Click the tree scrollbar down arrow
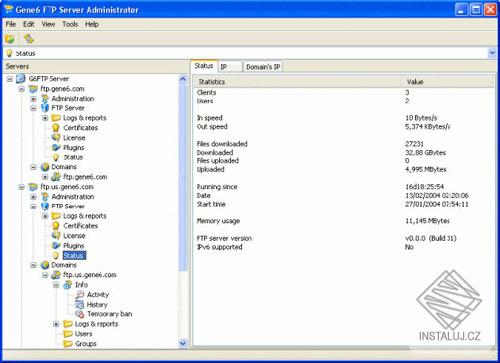Viewport: 500px width, 363px height. (183, 343)
